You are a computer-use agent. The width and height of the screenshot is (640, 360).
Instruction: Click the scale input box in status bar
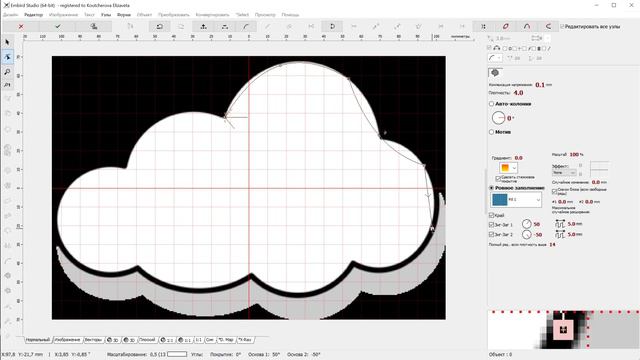[177, 354]
